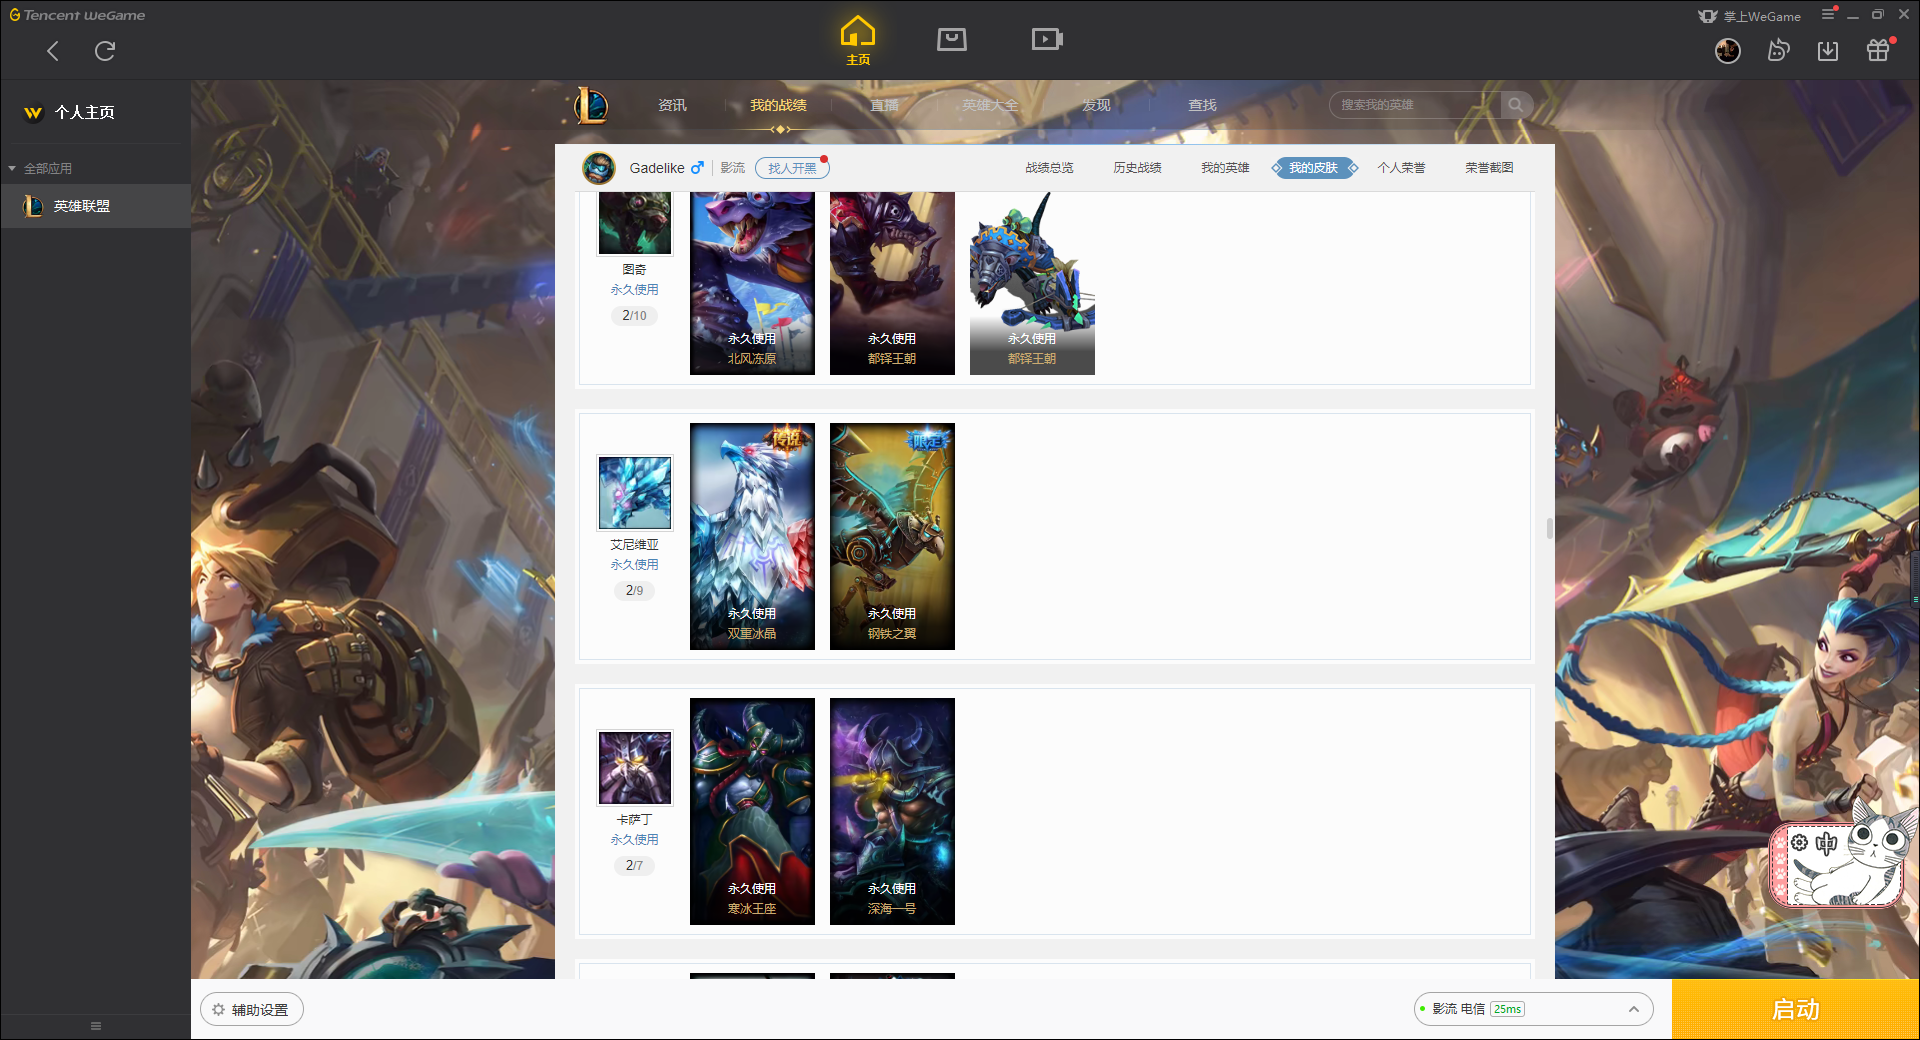Open the 寒冰王座 skin card
1920x1040 pixels.
click(x=752, y=811)
